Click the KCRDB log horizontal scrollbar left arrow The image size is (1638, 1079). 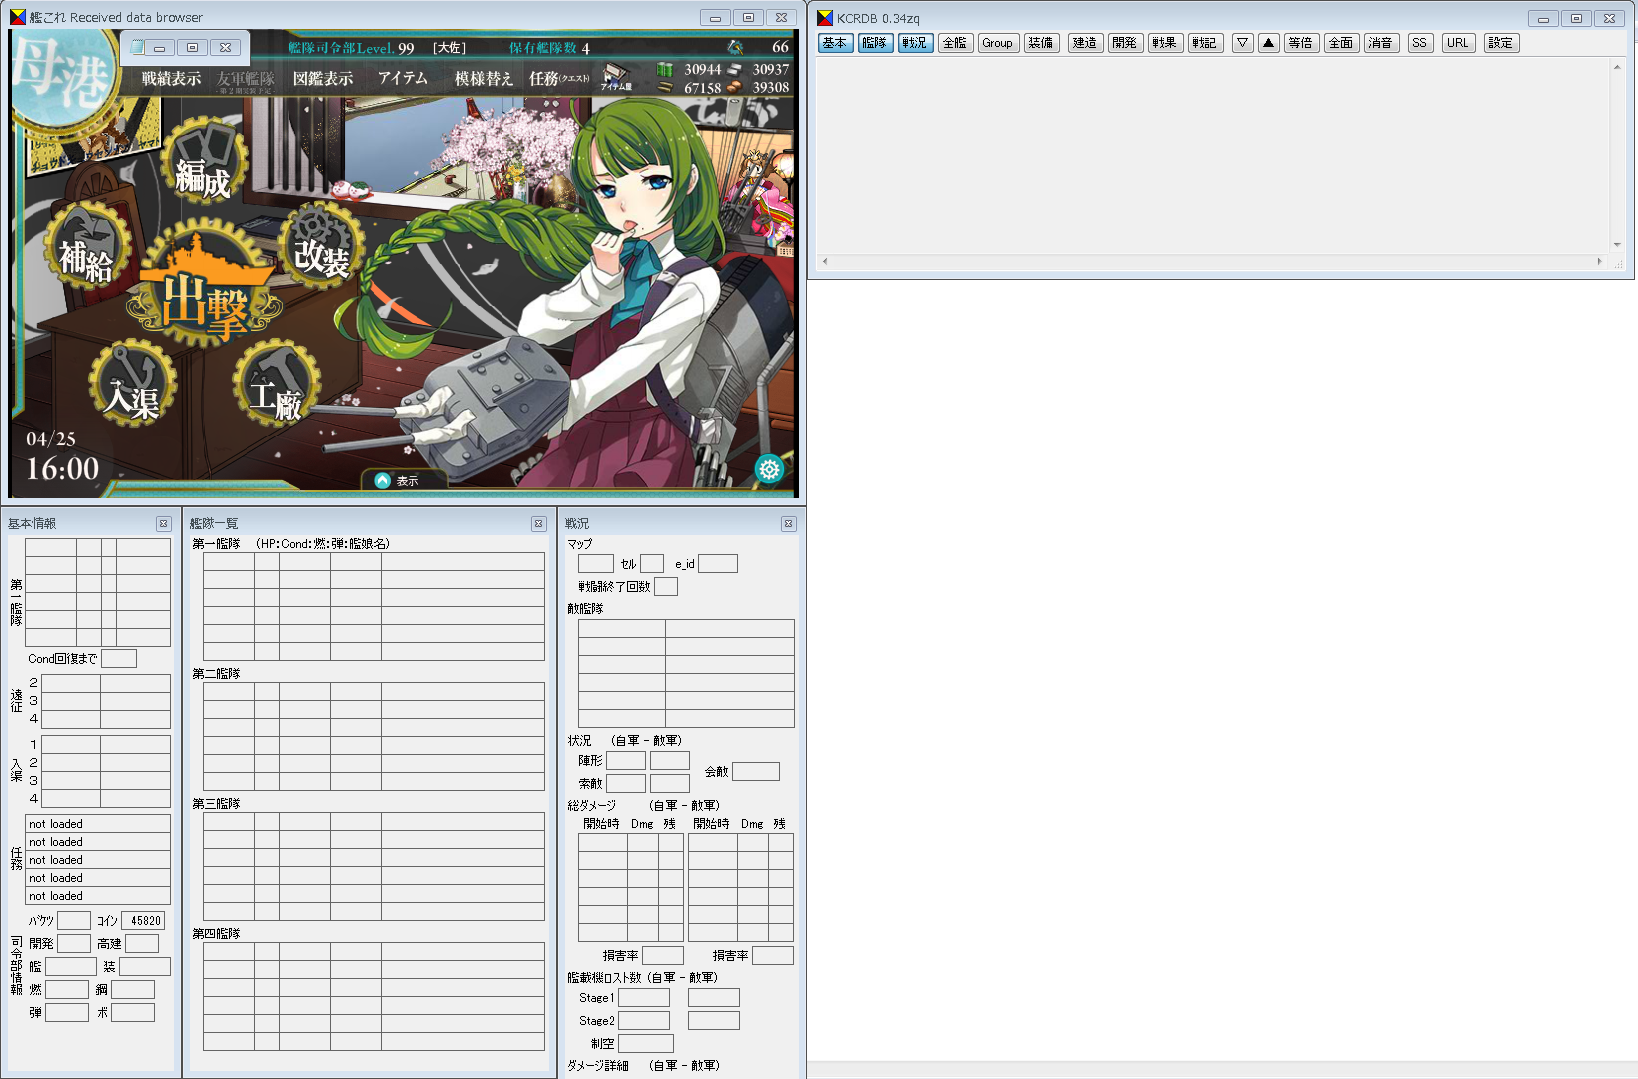point(825,261)
